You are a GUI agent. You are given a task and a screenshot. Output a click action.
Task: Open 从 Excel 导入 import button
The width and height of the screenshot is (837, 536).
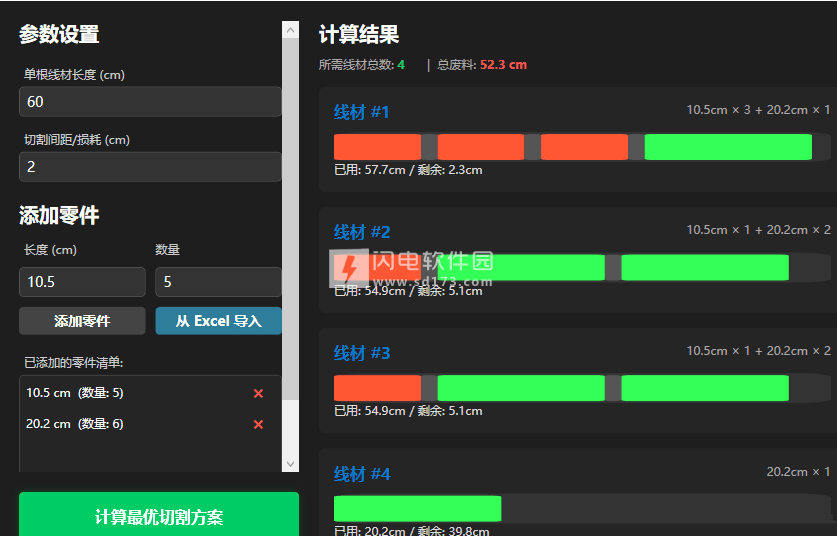(x=218, y=321)
